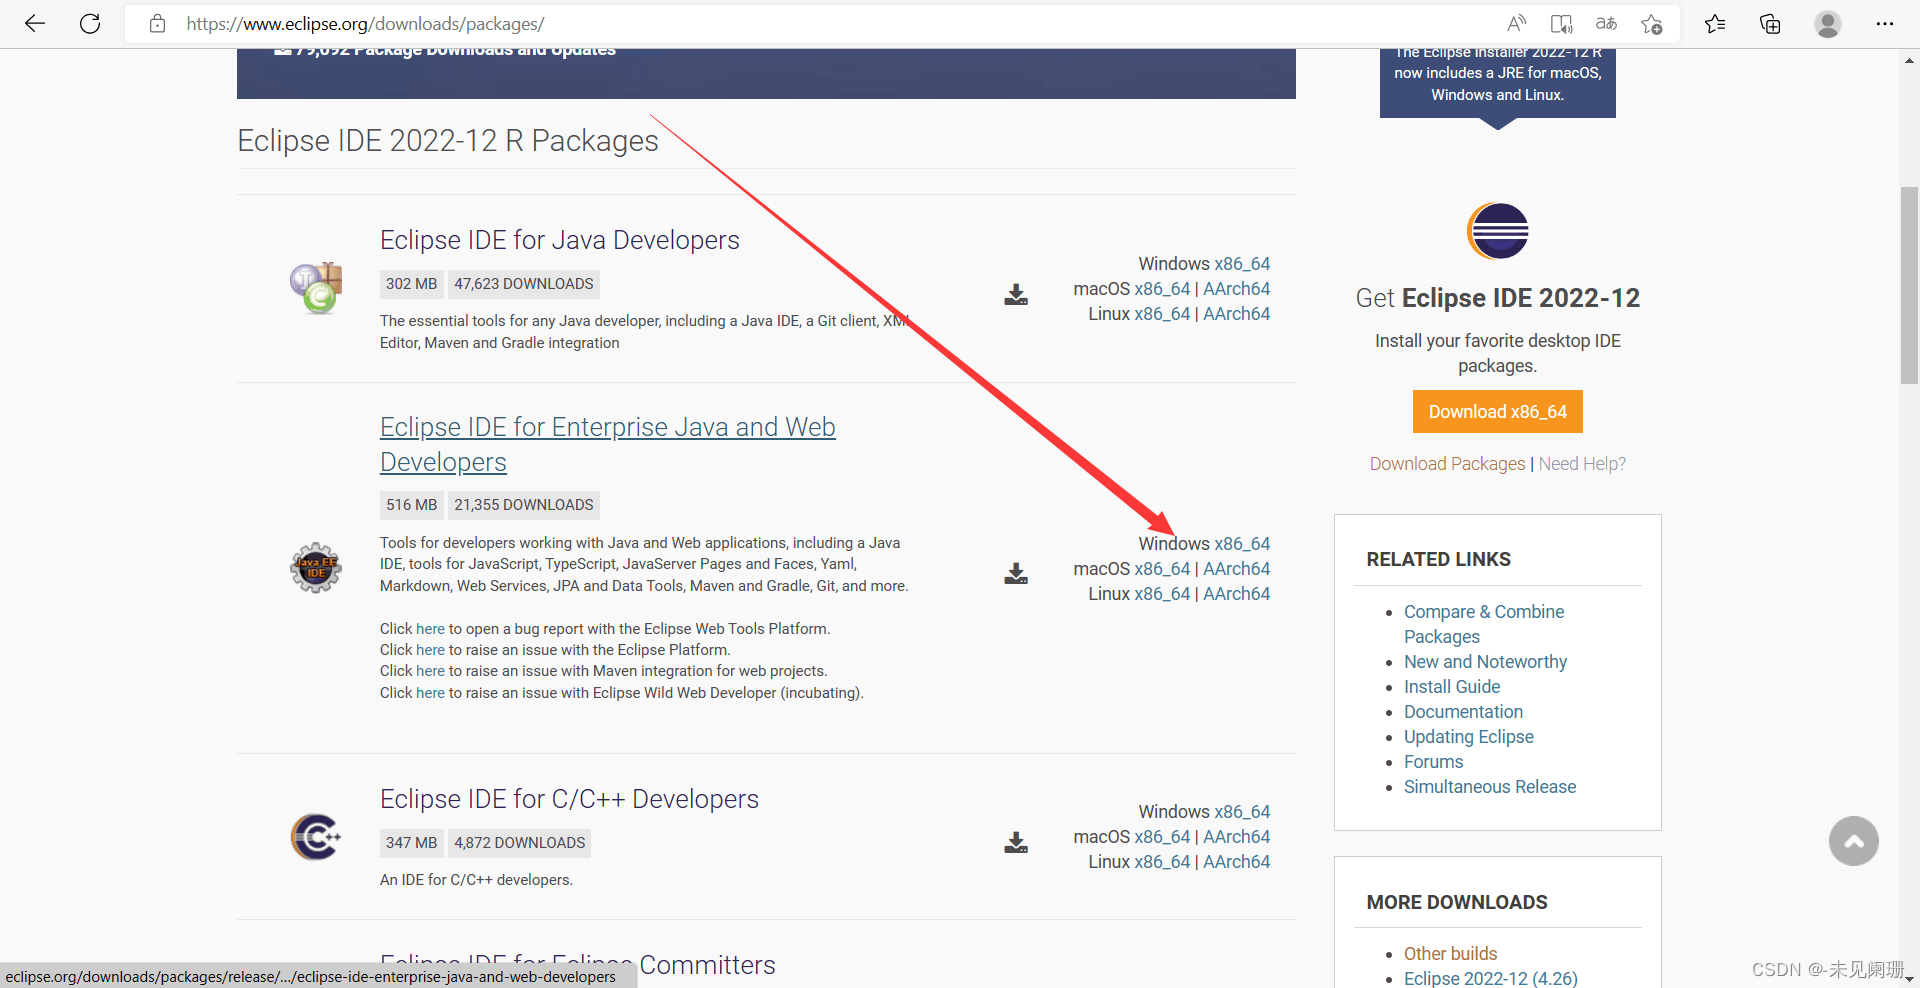Open Eclipse IDE for Enterprise Java and Web Developers

tap(608, 444)
